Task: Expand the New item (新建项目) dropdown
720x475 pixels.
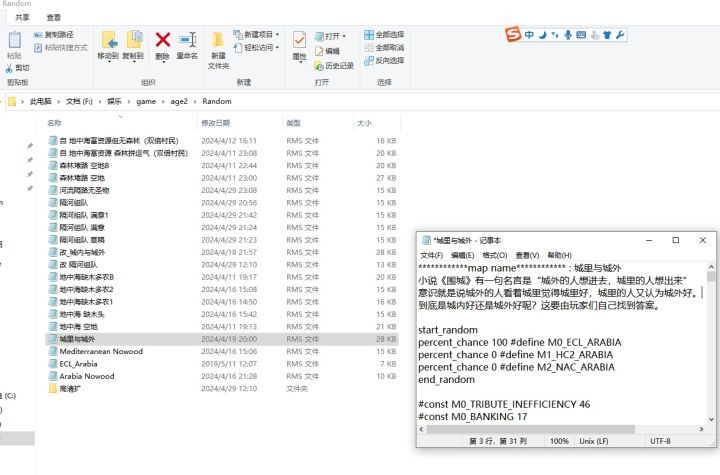Action: [277, 34]
